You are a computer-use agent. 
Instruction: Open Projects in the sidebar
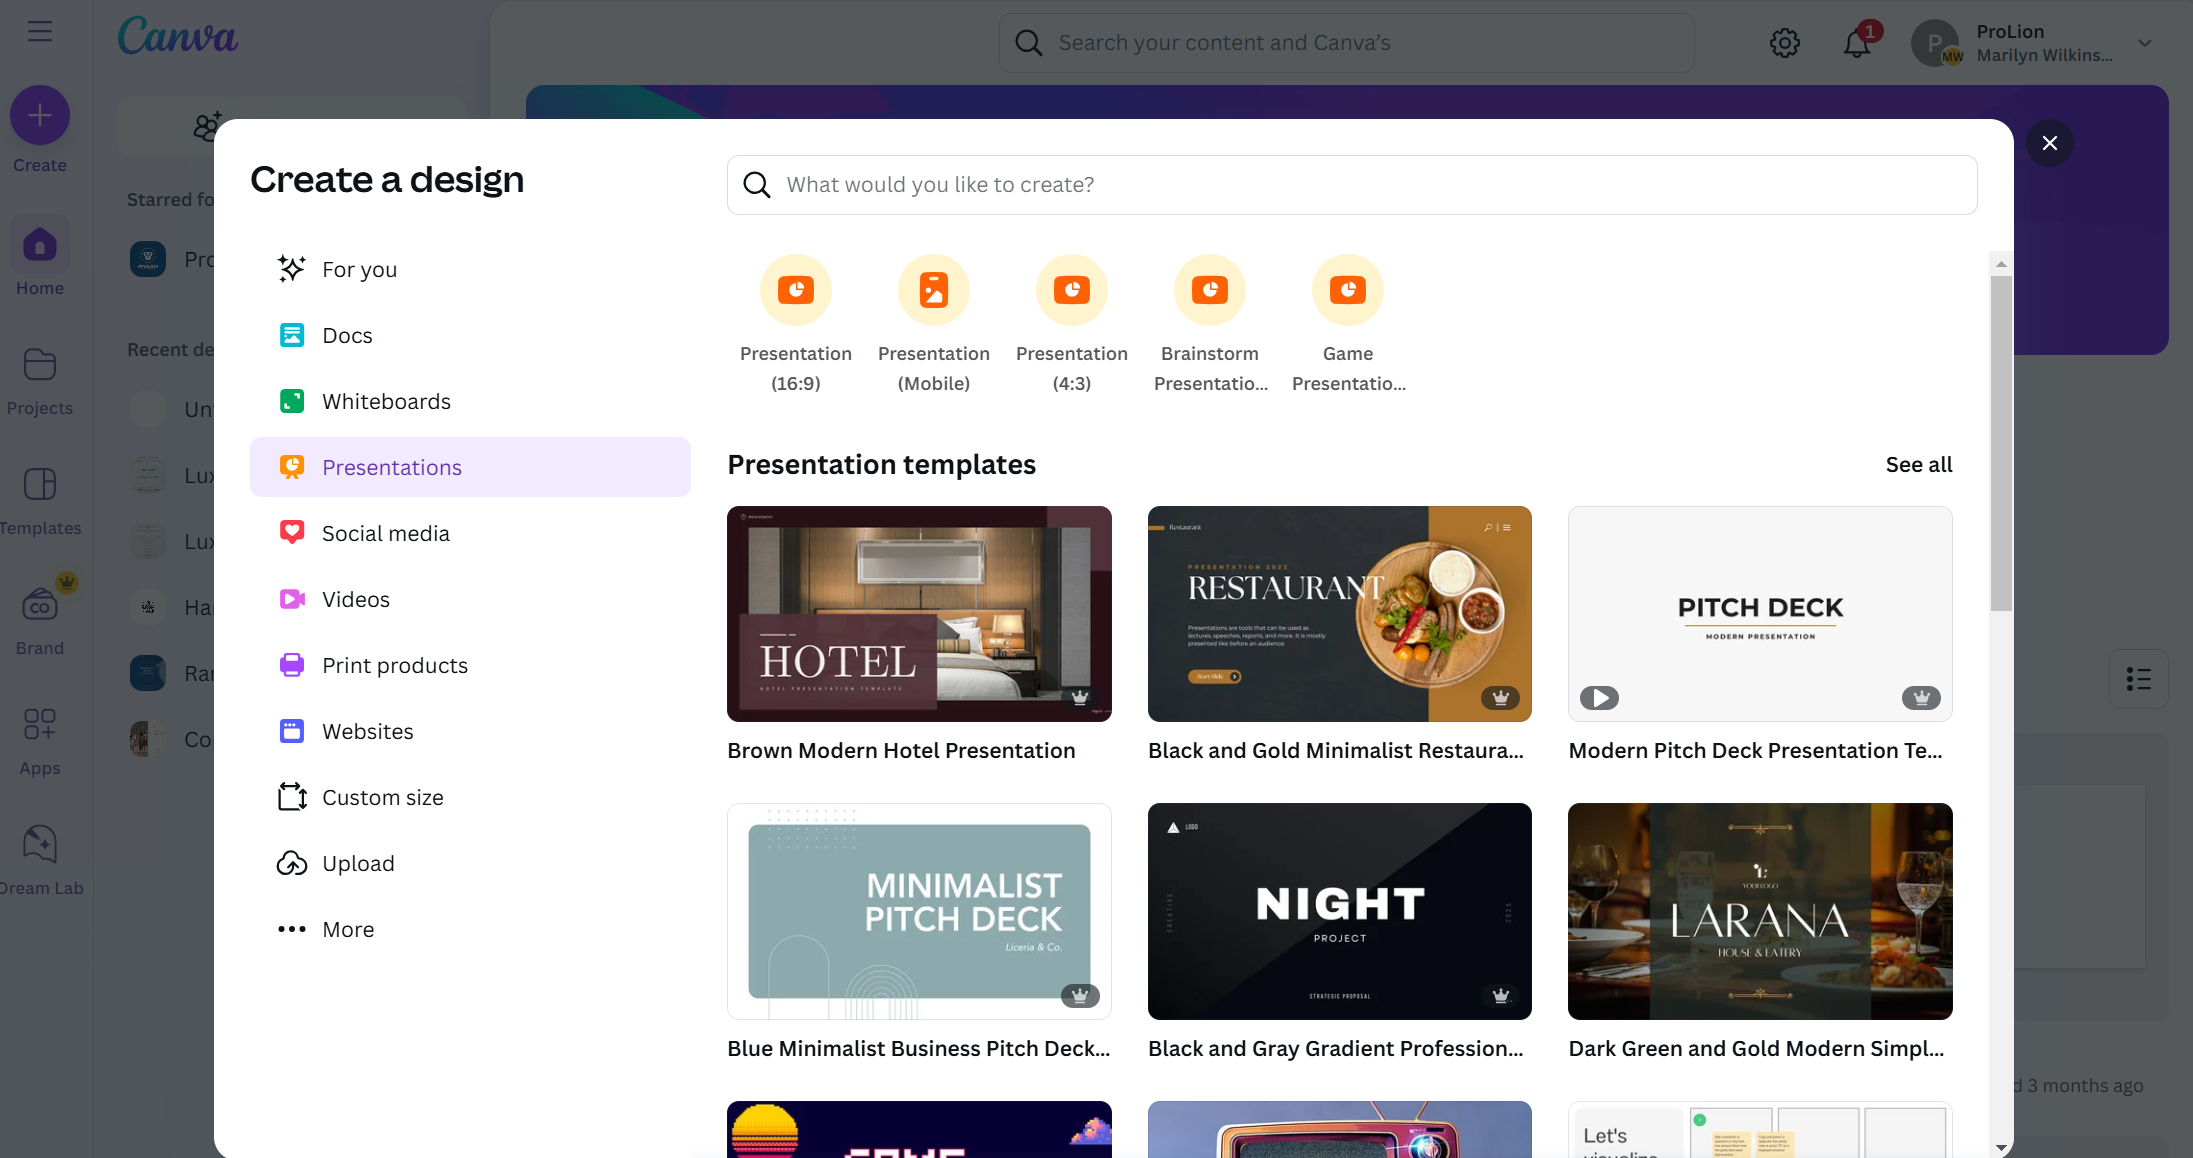pyautogui.click(x=40, y=380)
